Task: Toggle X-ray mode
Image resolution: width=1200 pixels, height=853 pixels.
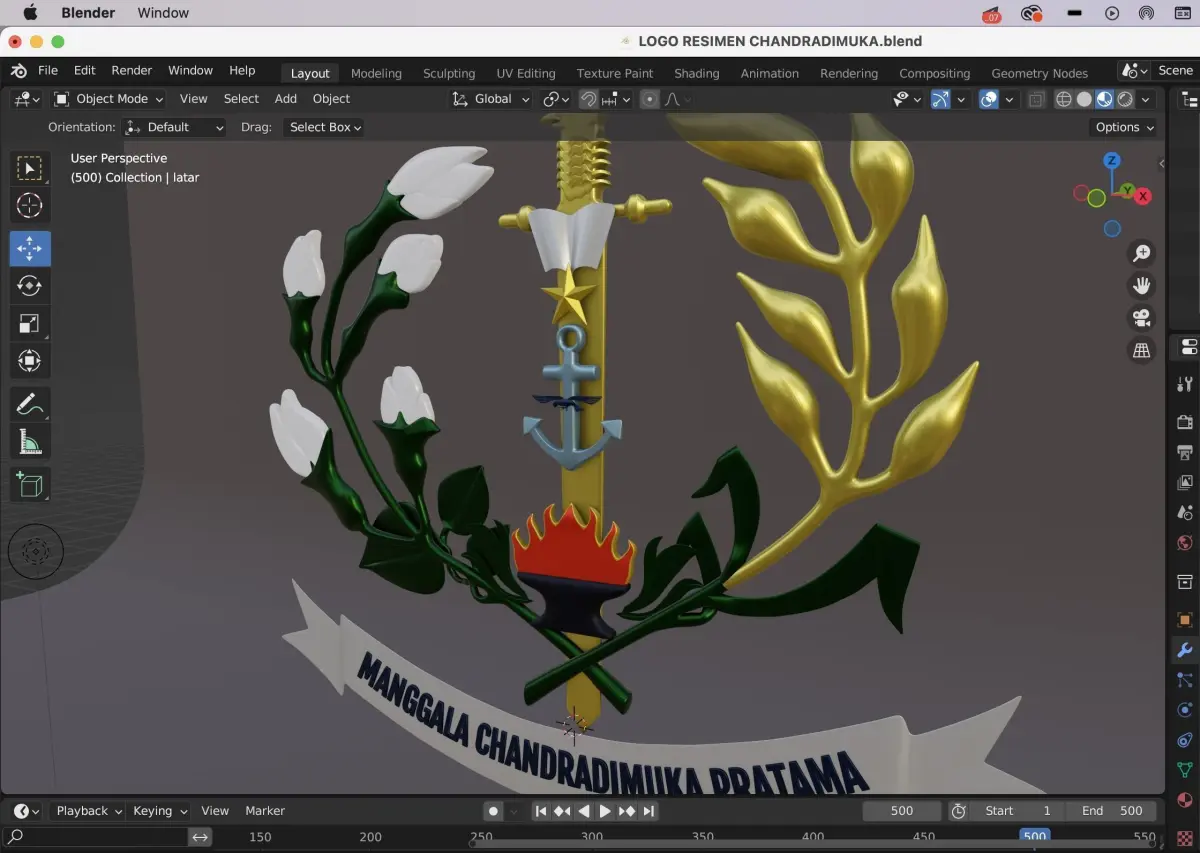Action: tap(1036, 99)
